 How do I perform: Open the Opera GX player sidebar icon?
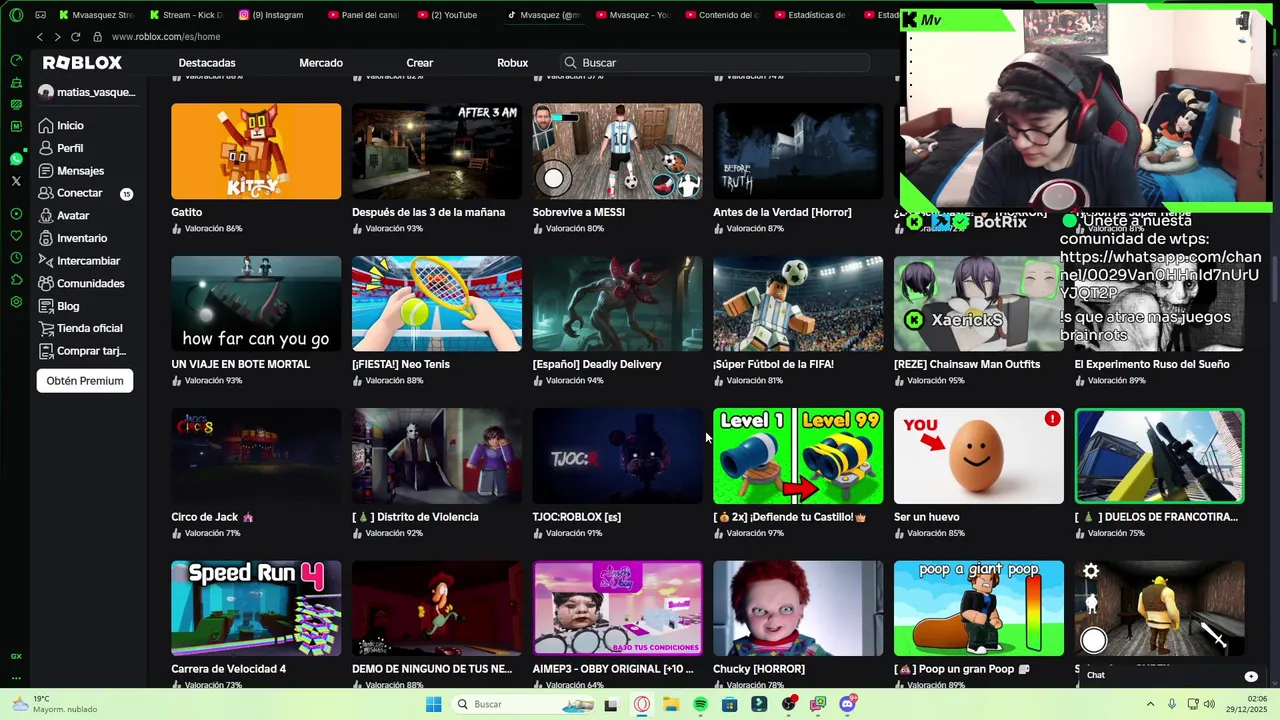click(16, 214)
